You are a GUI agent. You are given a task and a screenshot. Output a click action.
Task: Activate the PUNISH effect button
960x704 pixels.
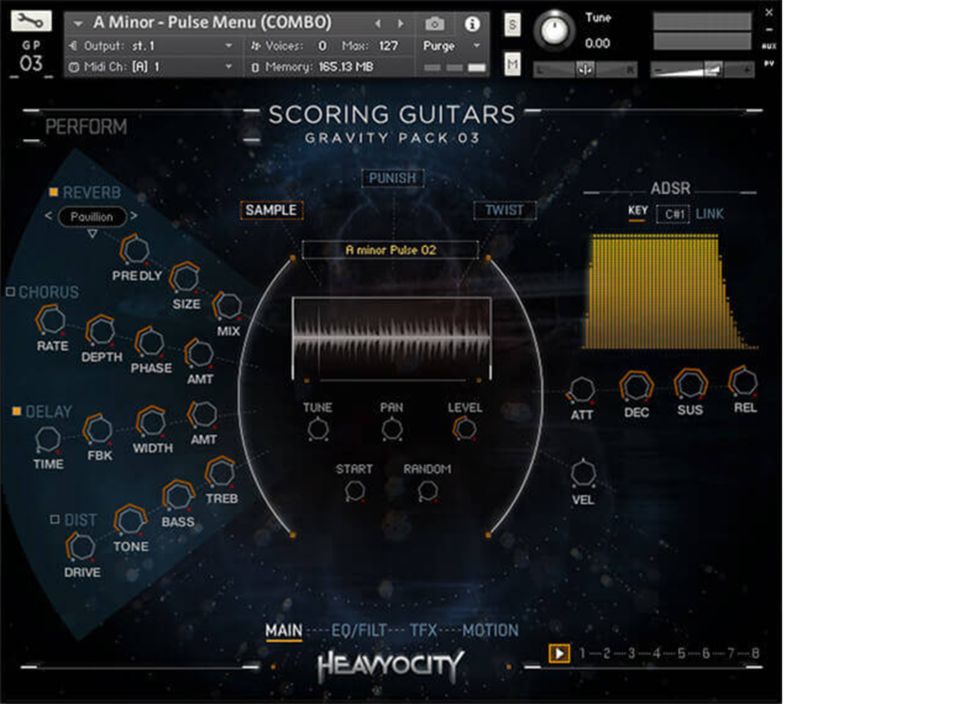tap(392, 178)
